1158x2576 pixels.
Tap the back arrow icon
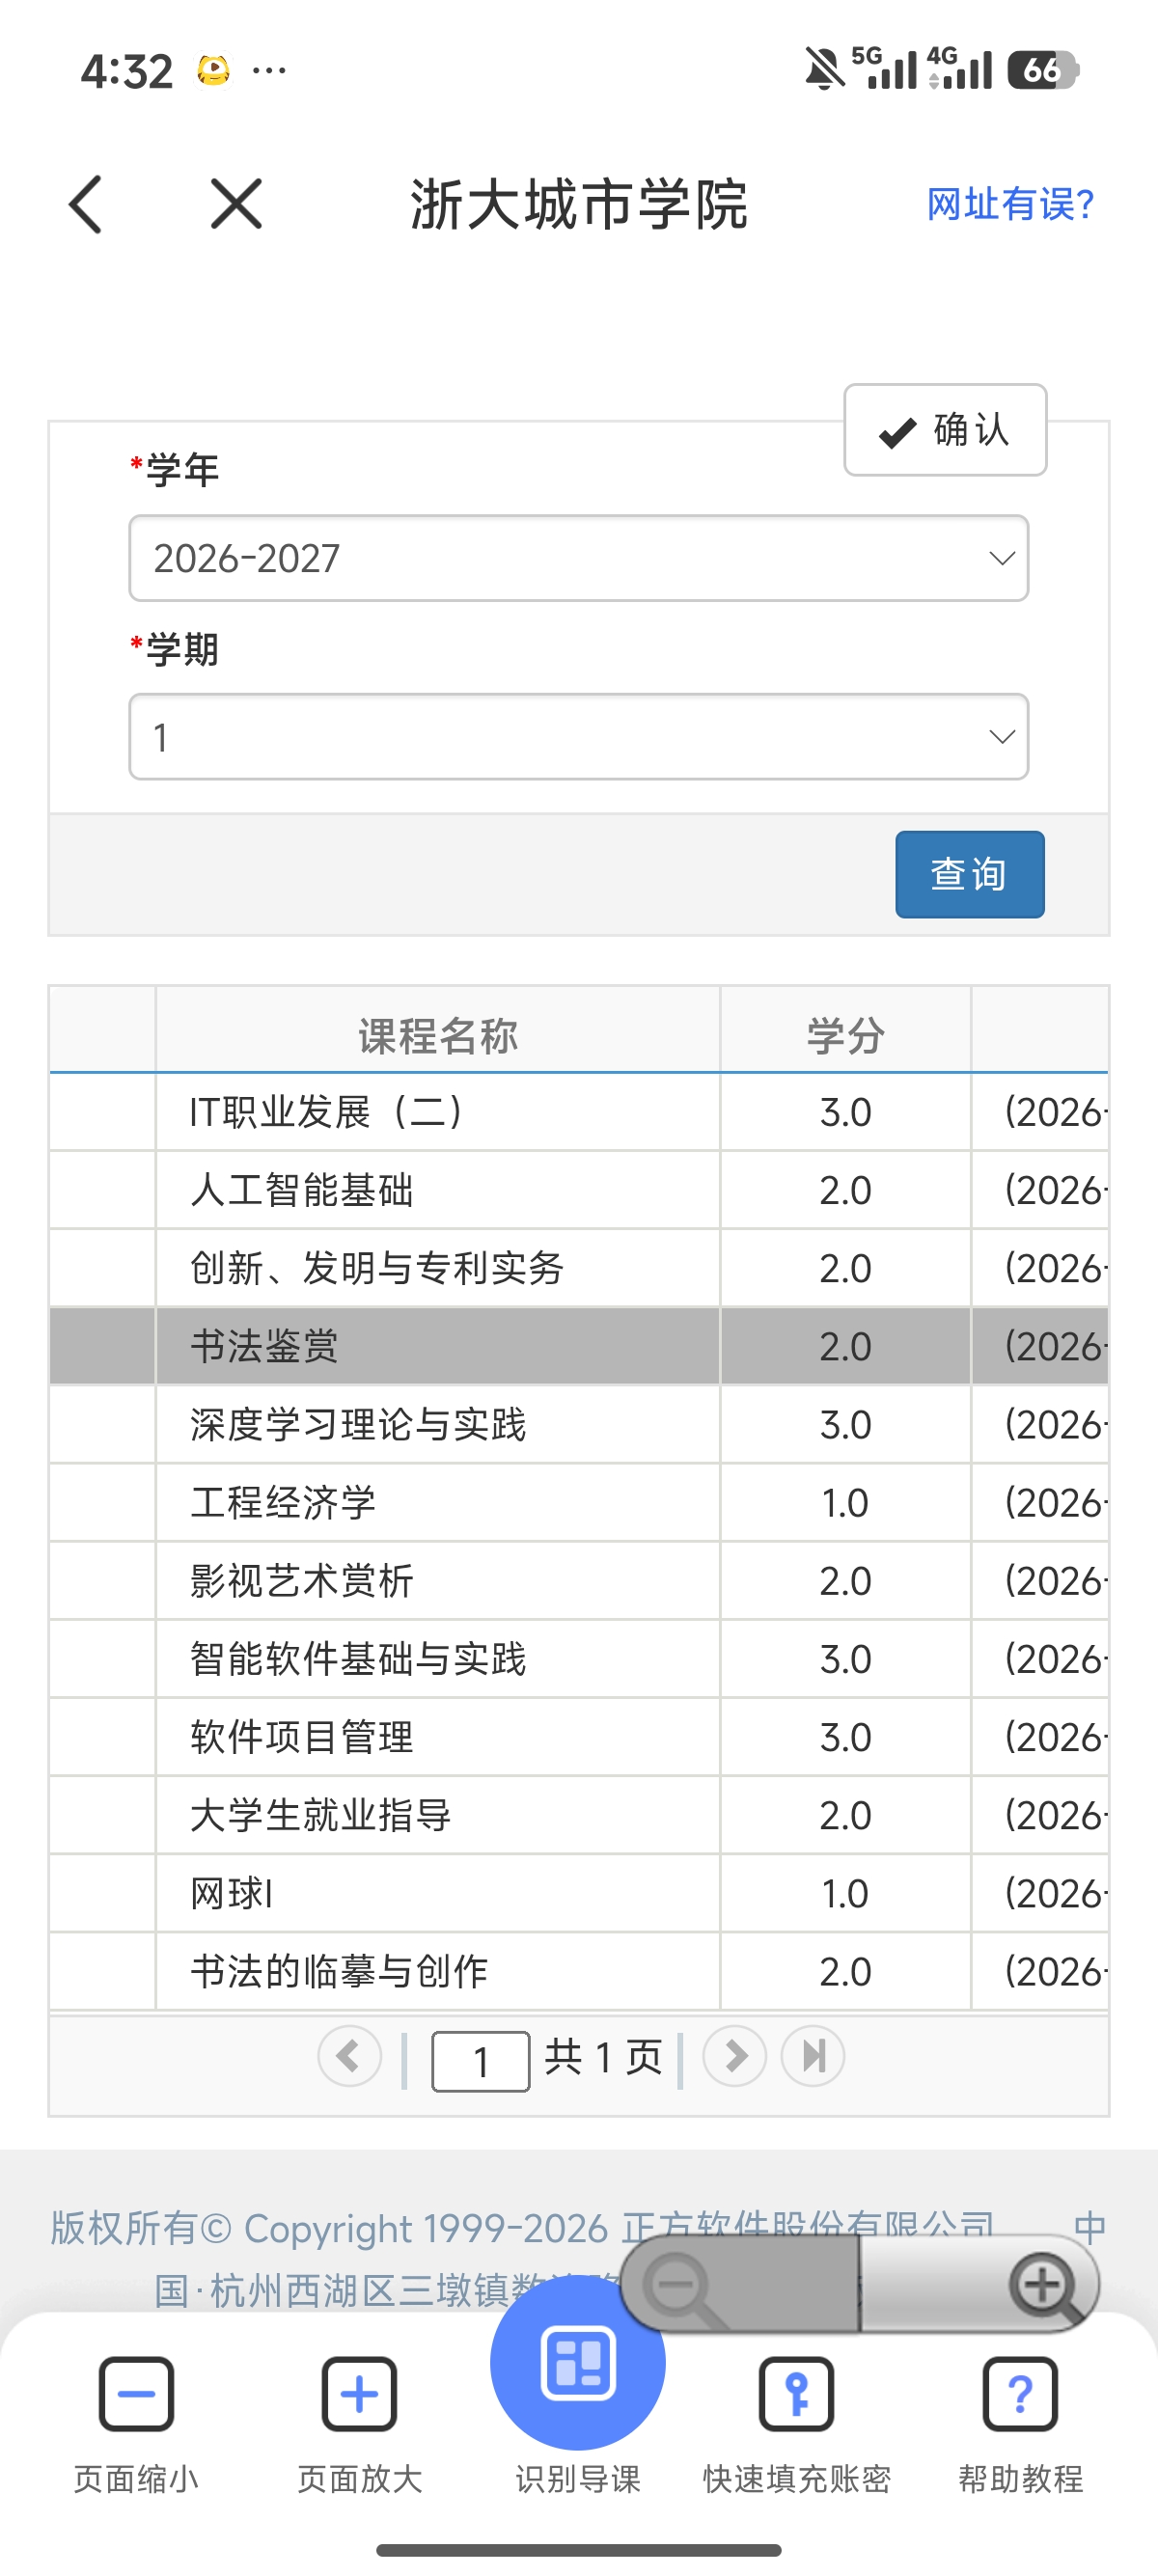[86, 205]
